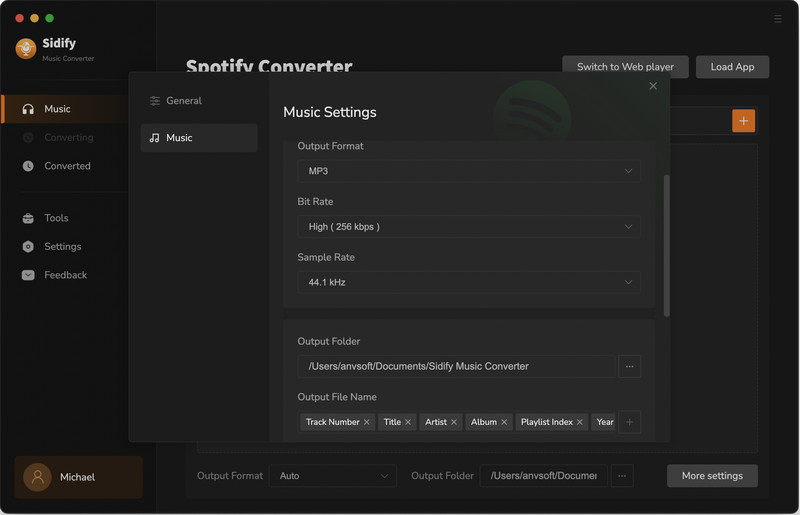Remove the Playlist Index tag
The width and height of the screenshot is (800, 515).
click(x=580, y=422)
